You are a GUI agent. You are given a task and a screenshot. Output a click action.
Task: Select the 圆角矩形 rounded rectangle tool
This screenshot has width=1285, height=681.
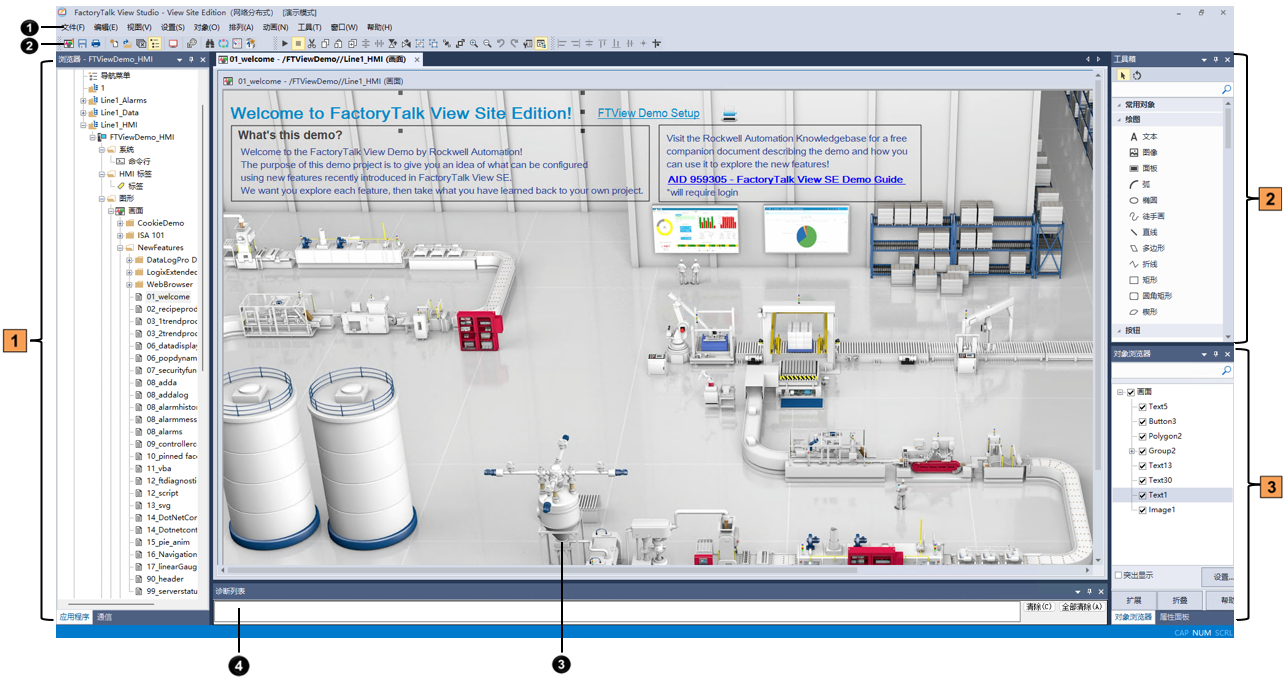click(1151, 296)
